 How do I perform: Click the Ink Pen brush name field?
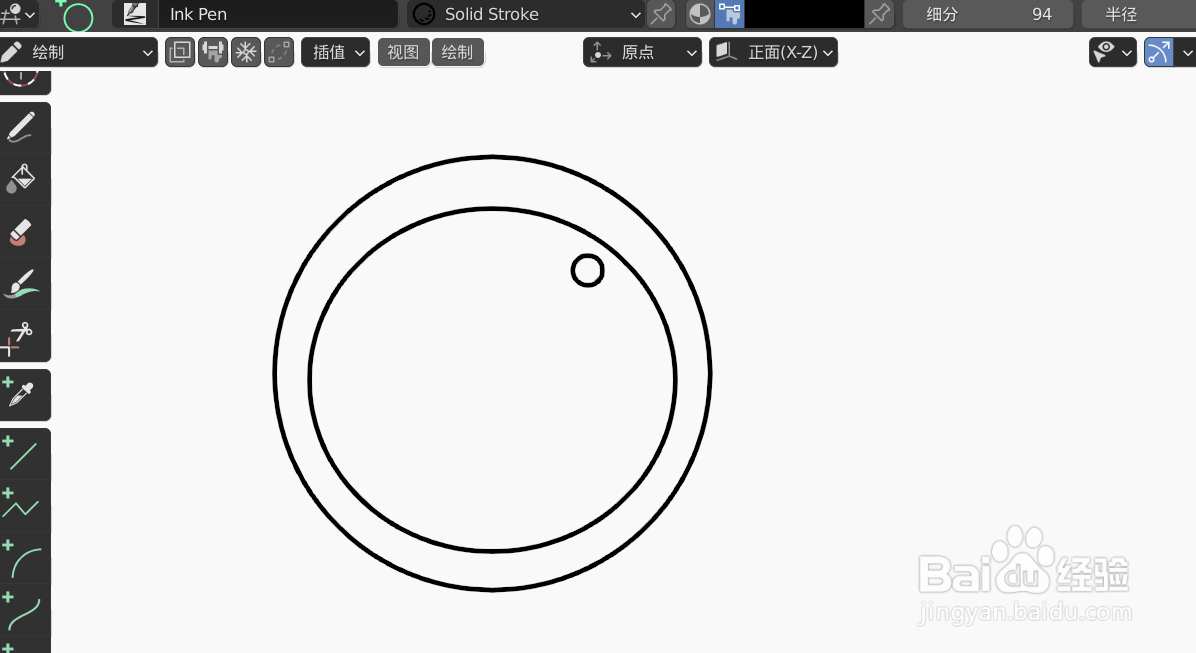[x=279, y=14]
